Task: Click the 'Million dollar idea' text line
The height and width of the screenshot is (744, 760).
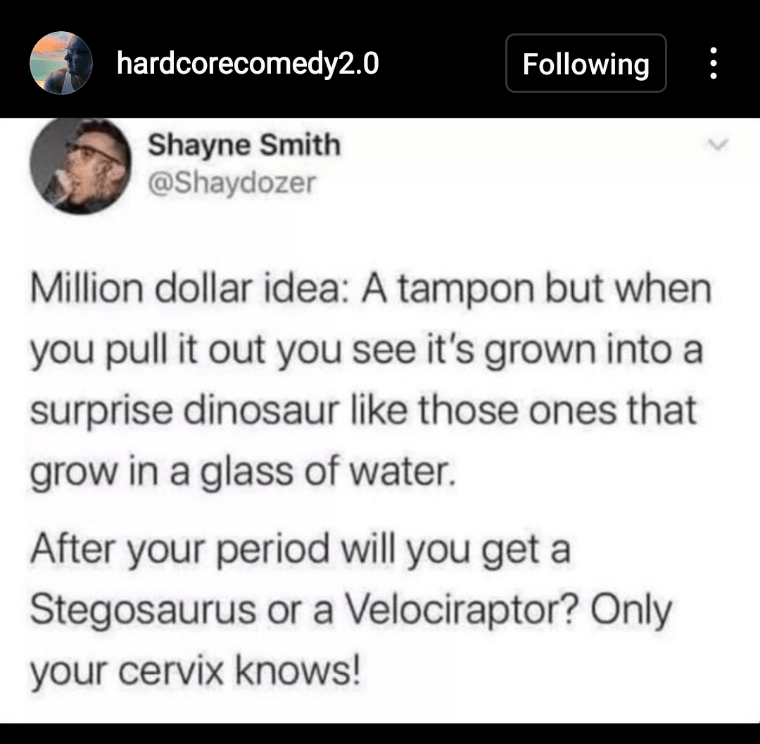Action: click(371, 289)
